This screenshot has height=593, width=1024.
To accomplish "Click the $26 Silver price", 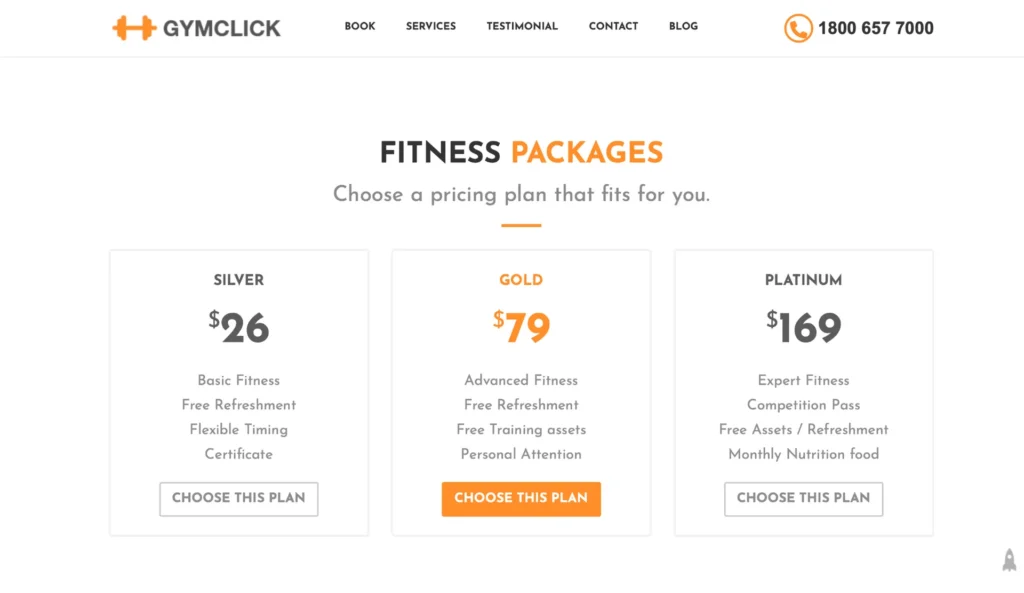I will pyautogui.click(x=239, y=327).
